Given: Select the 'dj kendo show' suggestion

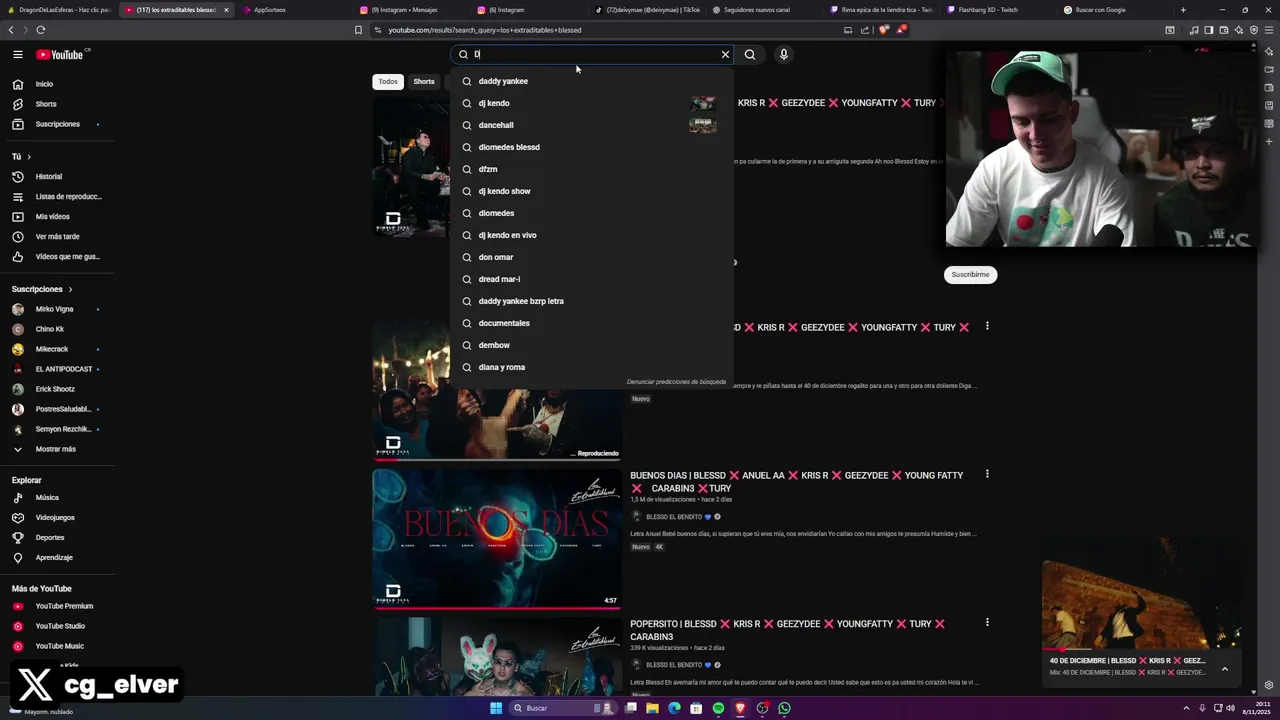Looking at the screenshot, I should (x=591, y=191).
